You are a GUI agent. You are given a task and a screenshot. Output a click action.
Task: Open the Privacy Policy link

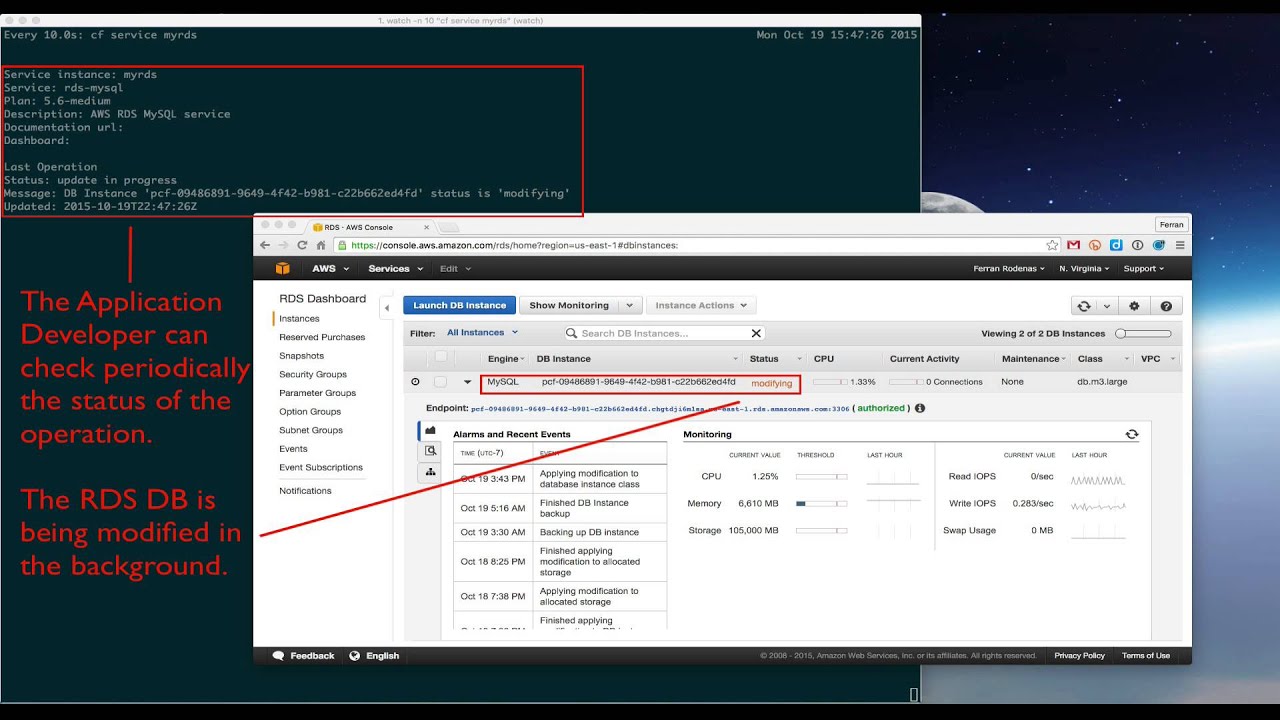point(1079,655)
